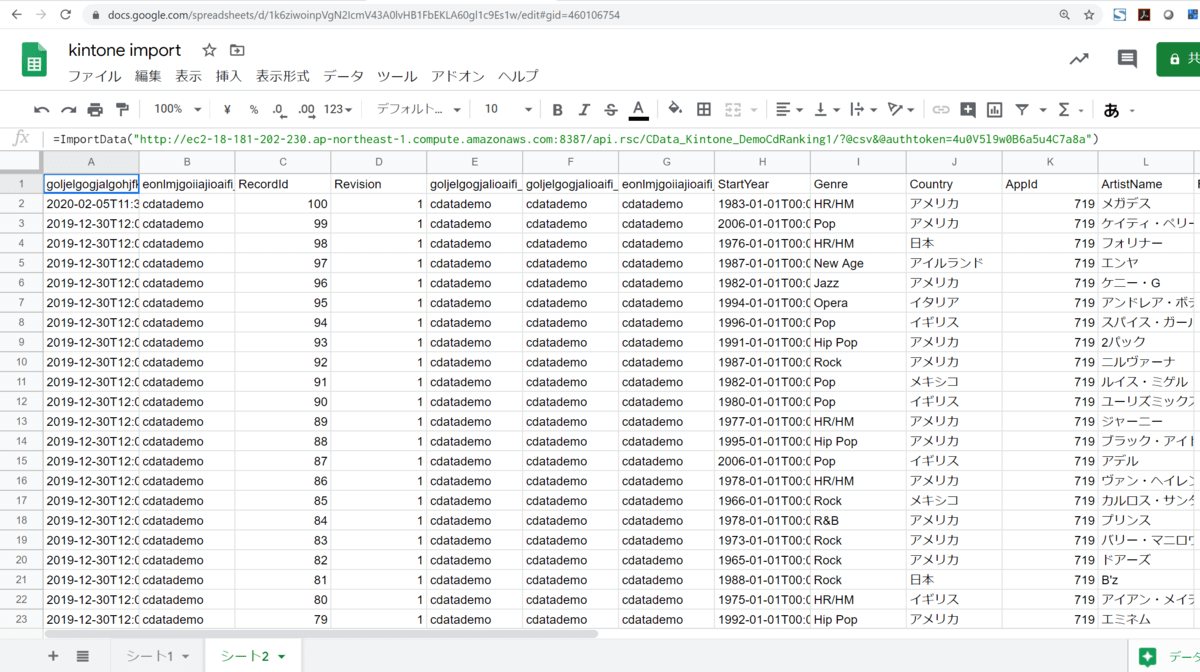Image resolution: width=1200 pixels, height=672 pixels.
Task: Expand the font size 10 dropdown
Action: (x=507, y=110)
